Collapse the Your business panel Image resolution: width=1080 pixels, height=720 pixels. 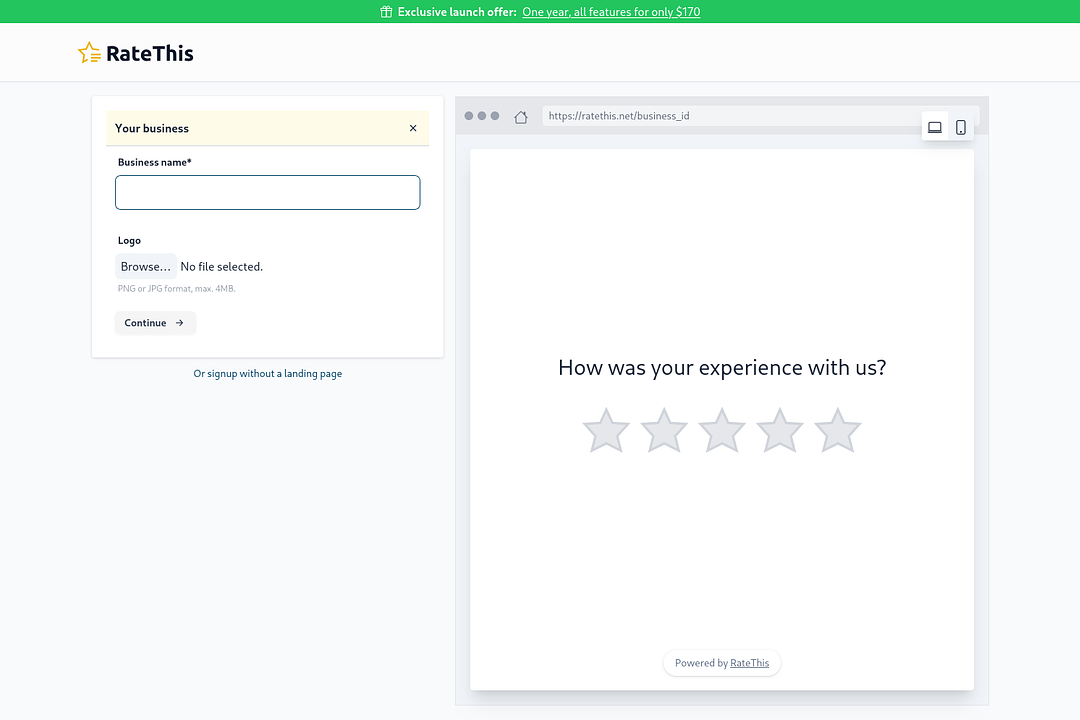click(413, 128)
